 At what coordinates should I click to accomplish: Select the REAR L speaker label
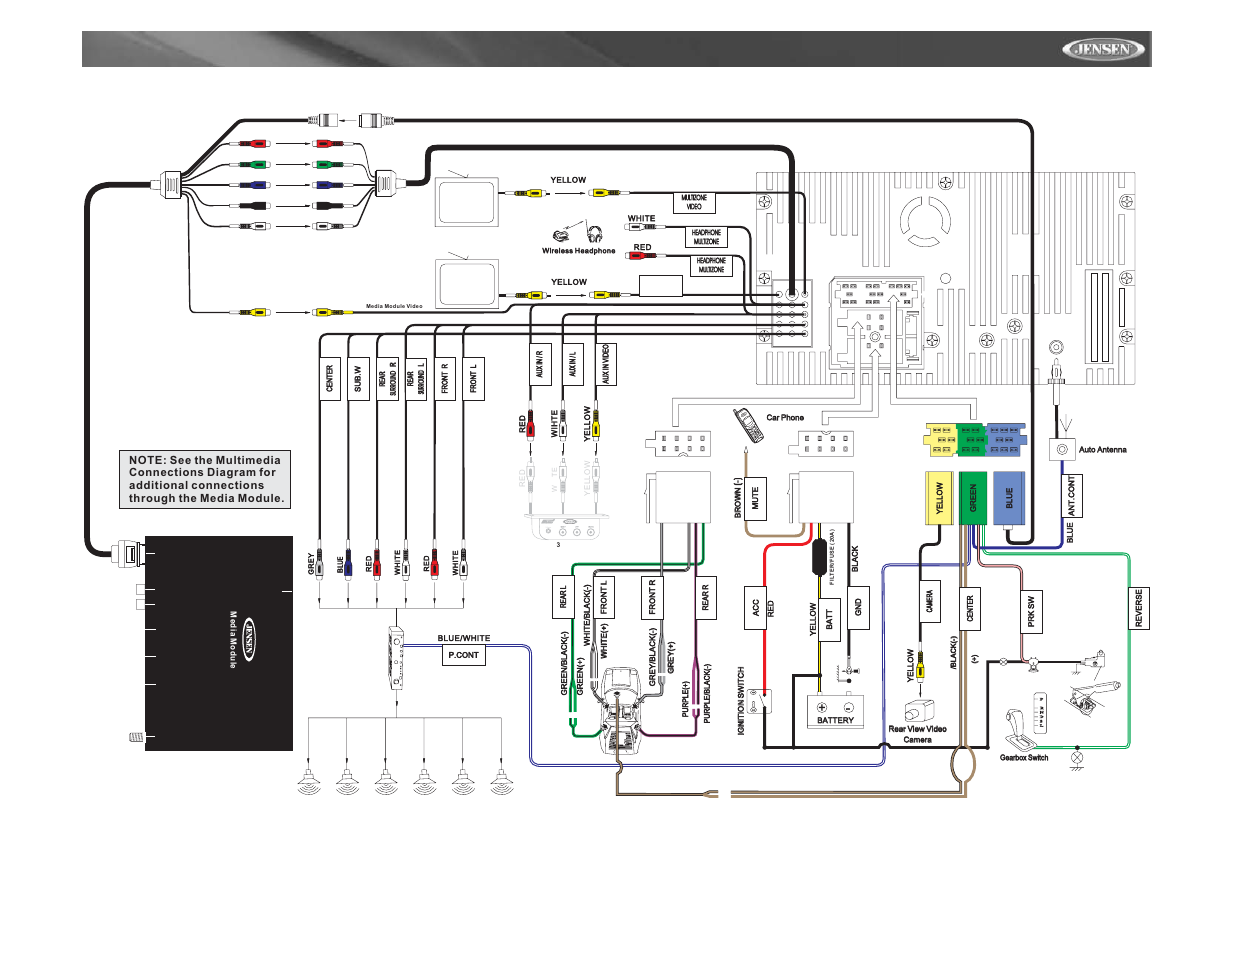(x=563, y=597)
